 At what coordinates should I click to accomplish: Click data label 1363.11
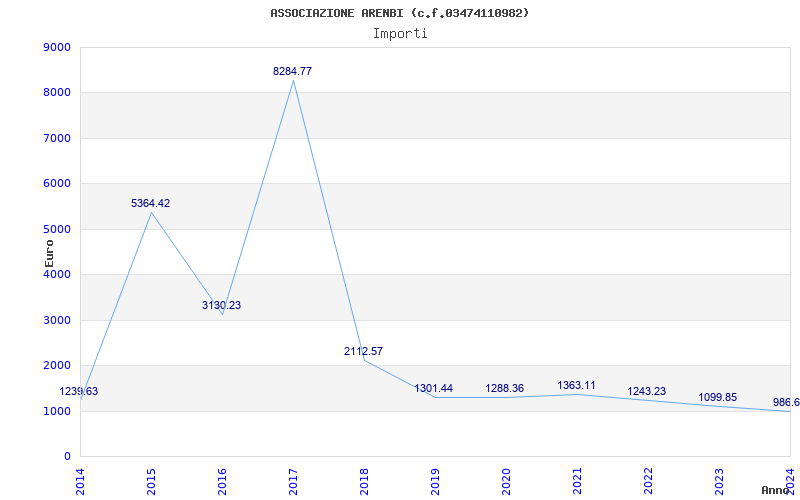point(576,386)
